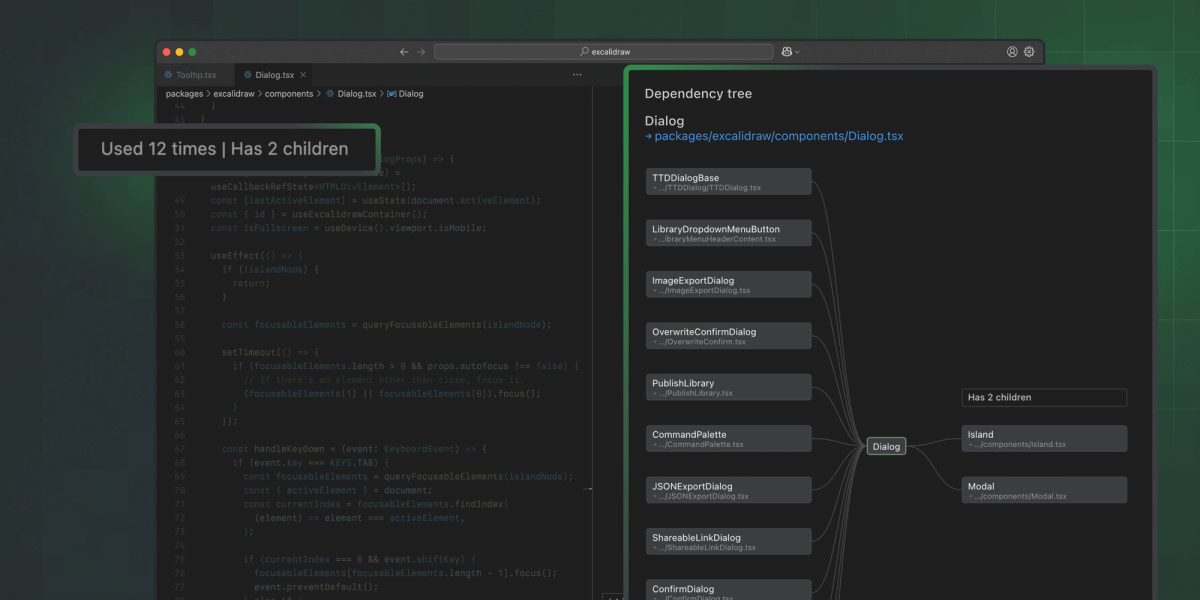Open the settings gear icon
This screenshot has height=600, width=1200.
(x=1029, y=52)
